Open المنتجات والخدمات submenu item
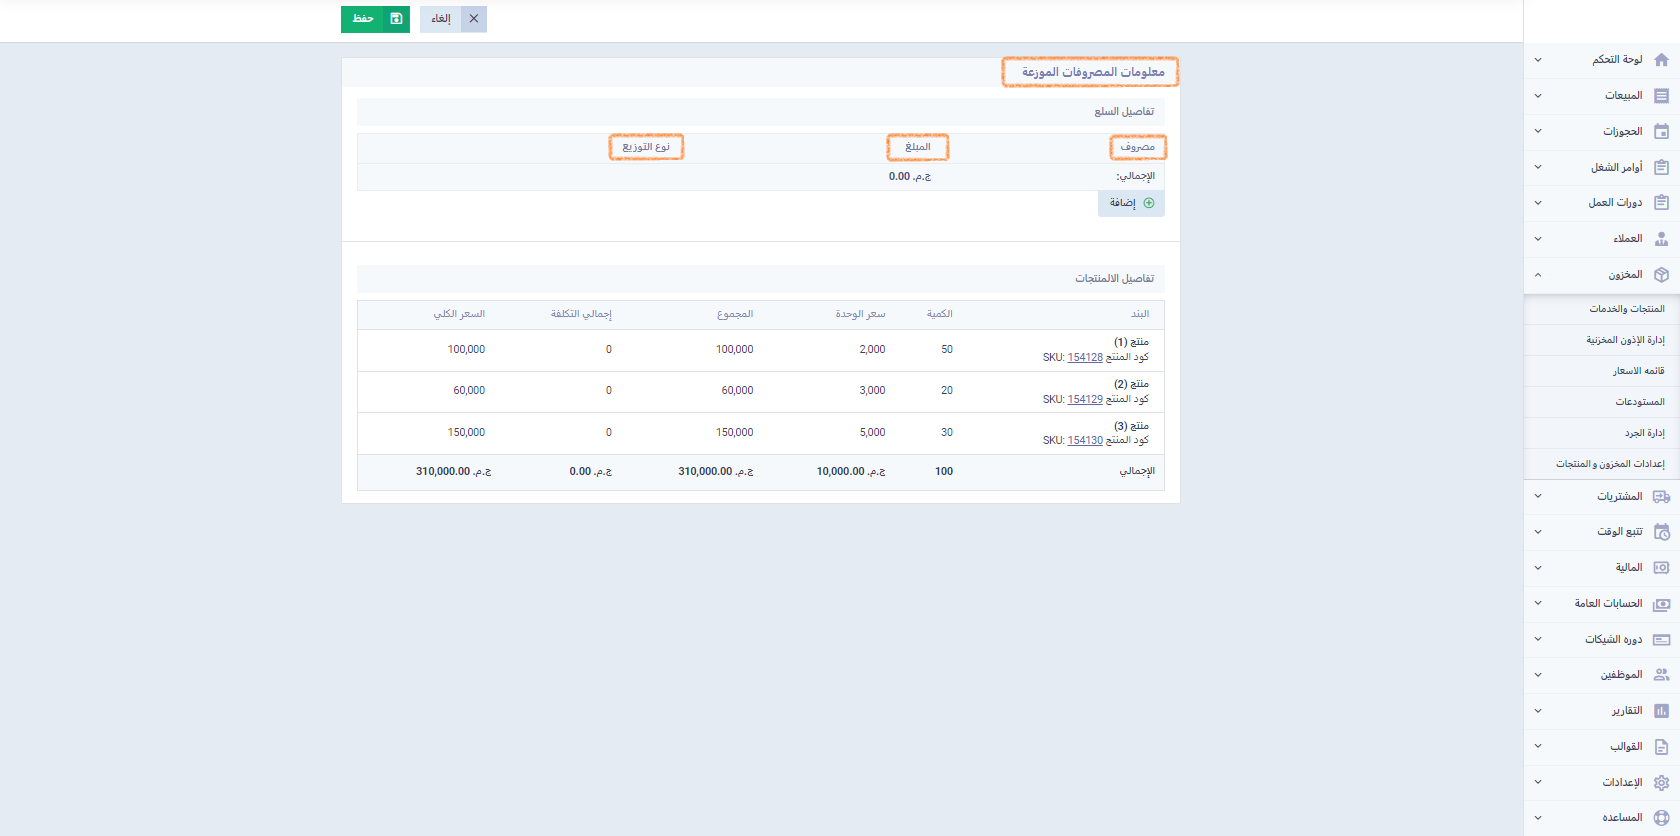The width and height of the screenshot is (1680, 836). click(x=1626, y=309)
